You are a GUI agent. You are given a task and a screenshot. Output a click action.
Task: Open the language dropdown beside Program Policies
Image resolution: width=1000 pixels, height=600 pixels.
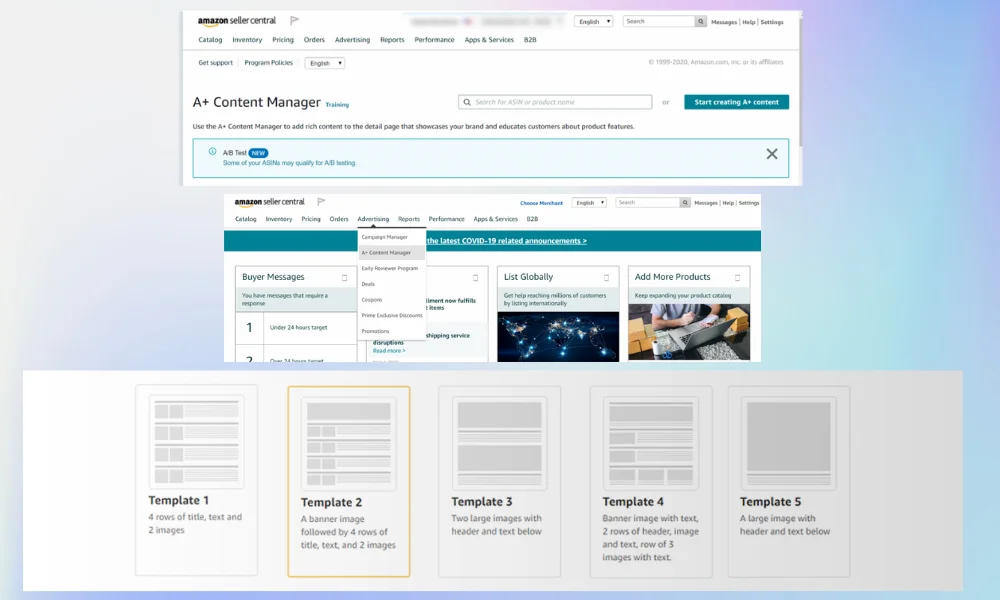click(325, 63)
